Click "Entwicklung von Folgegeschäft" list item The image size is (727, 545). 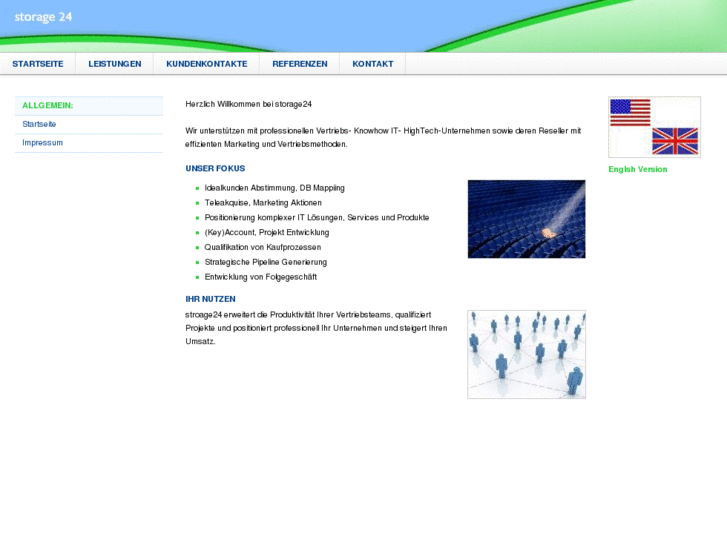click(261, 277)
